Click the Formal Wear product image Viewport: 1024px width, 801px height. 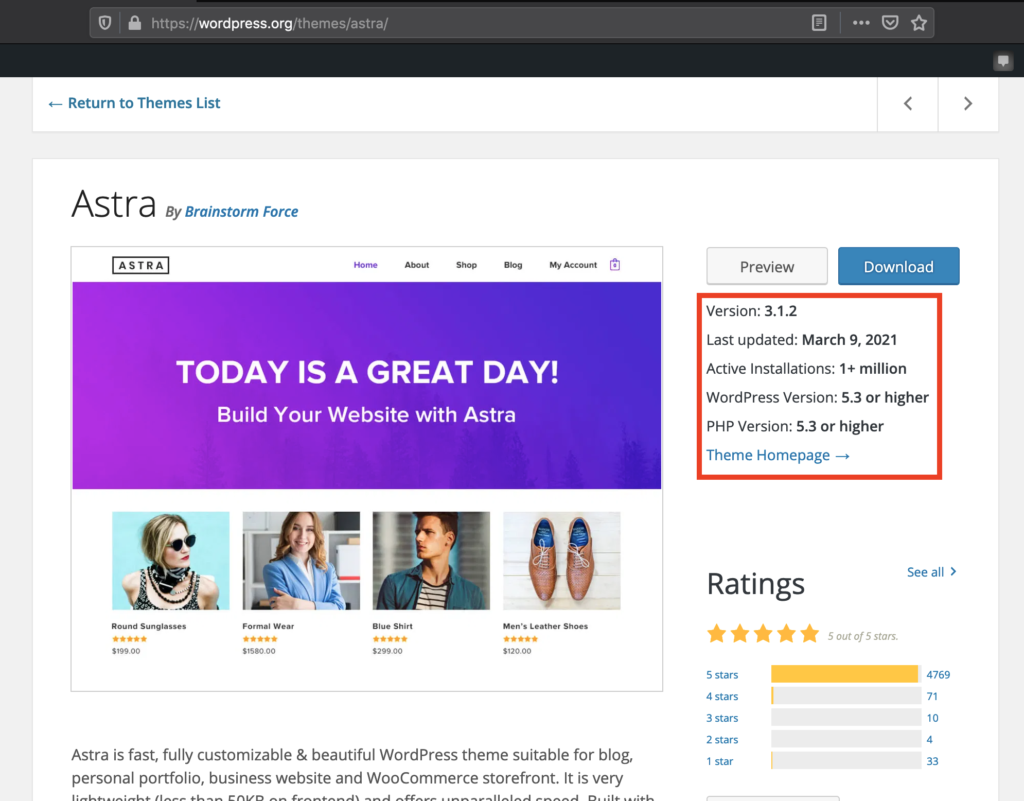(x=301, y=561)
